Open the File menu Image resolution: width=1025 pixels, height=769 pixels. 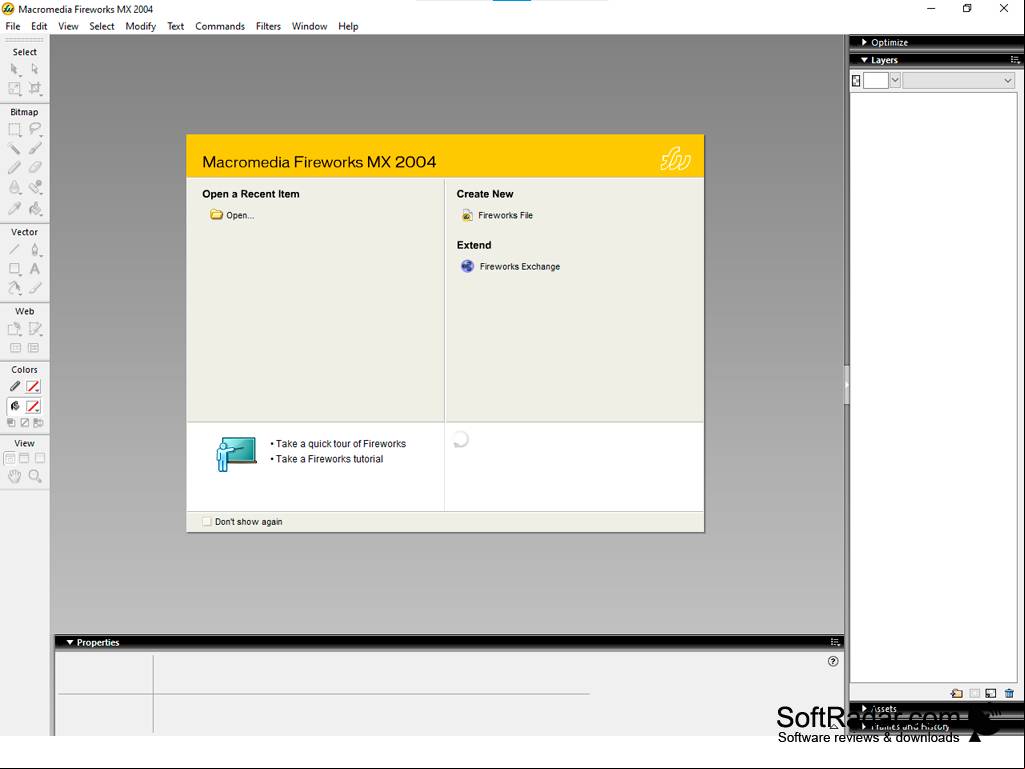(x=13, y=27)
